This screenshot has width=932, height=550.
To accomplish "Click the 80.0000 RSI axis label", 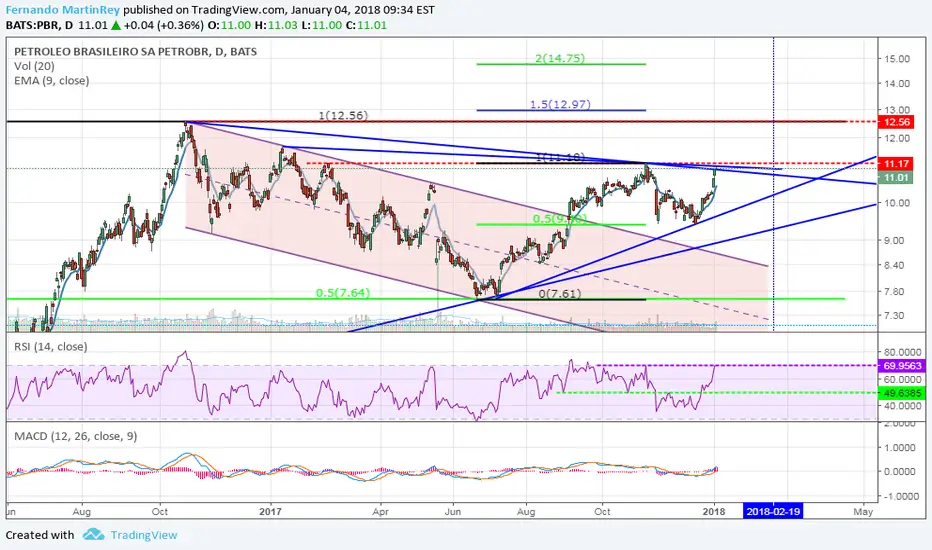I will [902, 352].
